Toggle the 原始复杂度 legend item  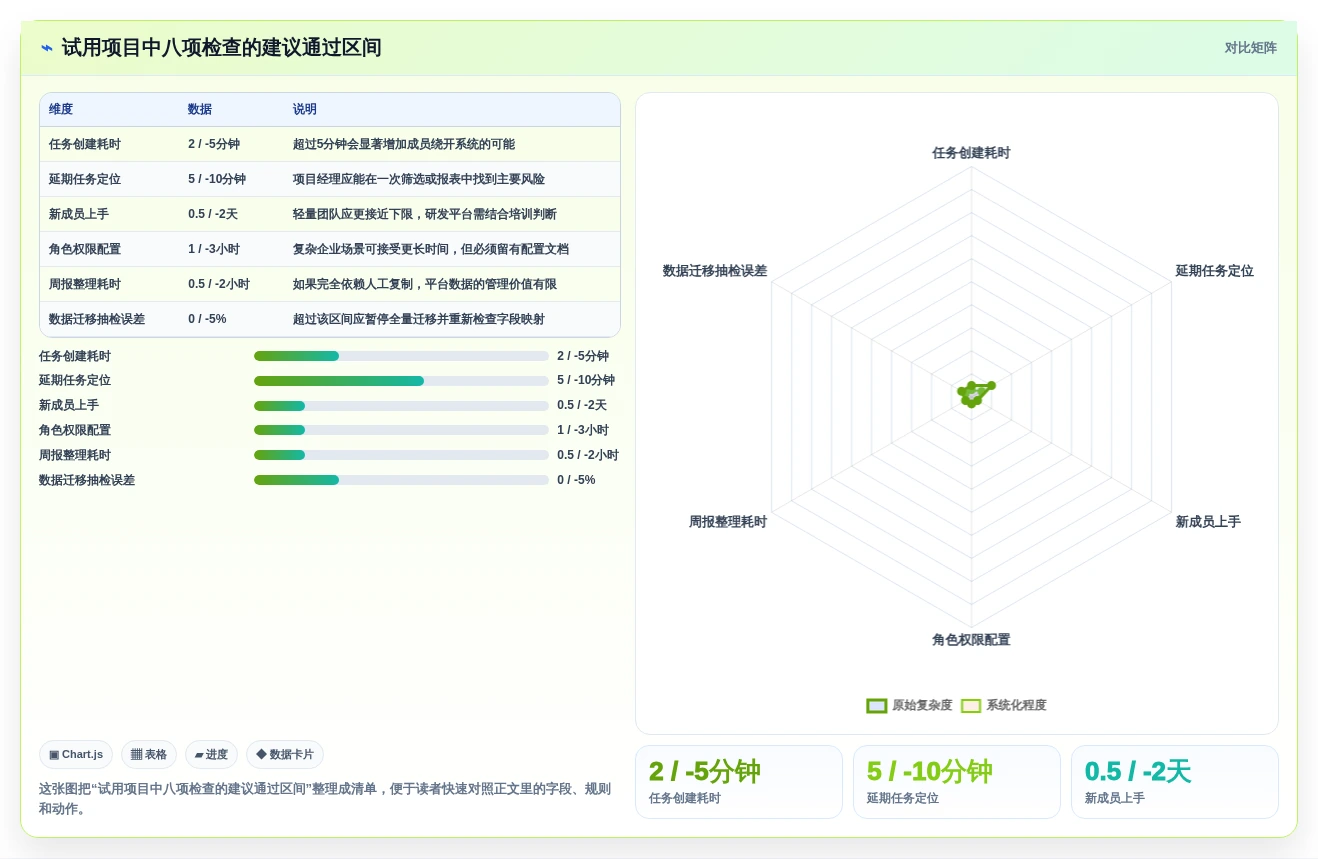[x=909, y=706]
